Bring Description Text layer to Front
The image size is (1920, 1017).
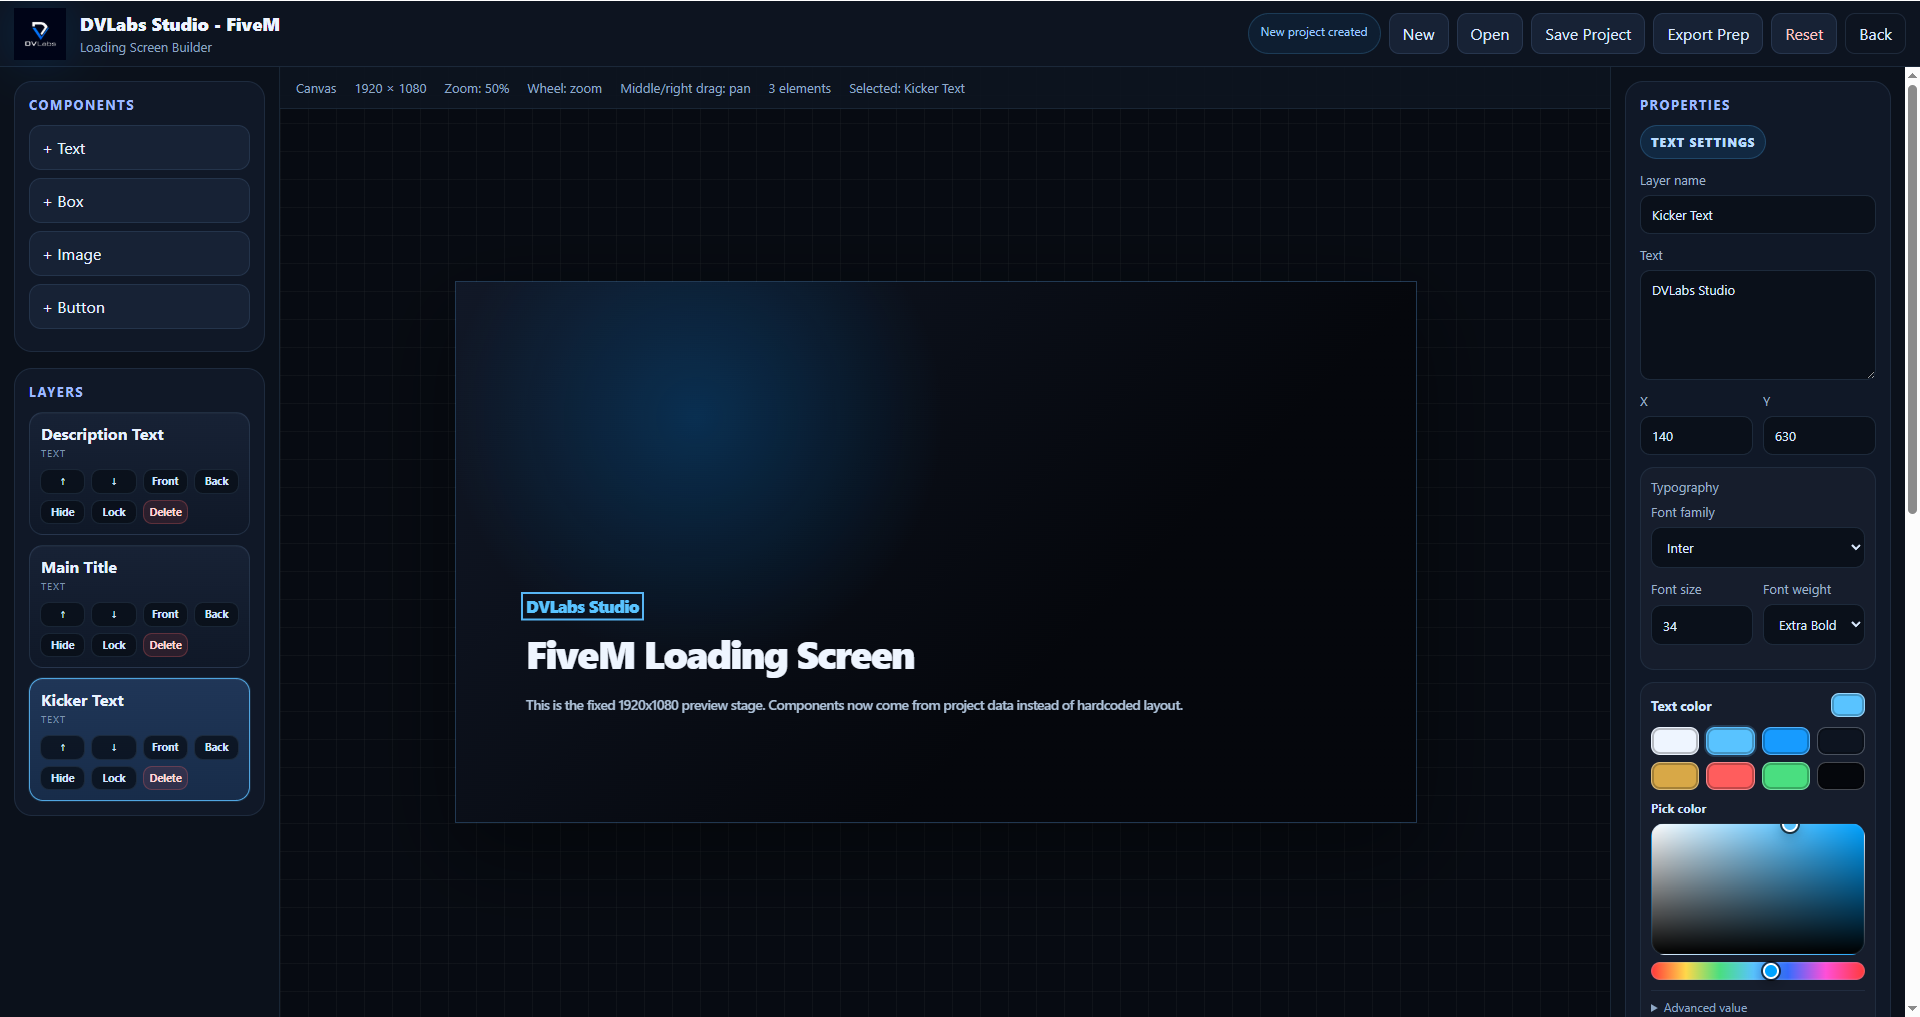click(165, 482)
